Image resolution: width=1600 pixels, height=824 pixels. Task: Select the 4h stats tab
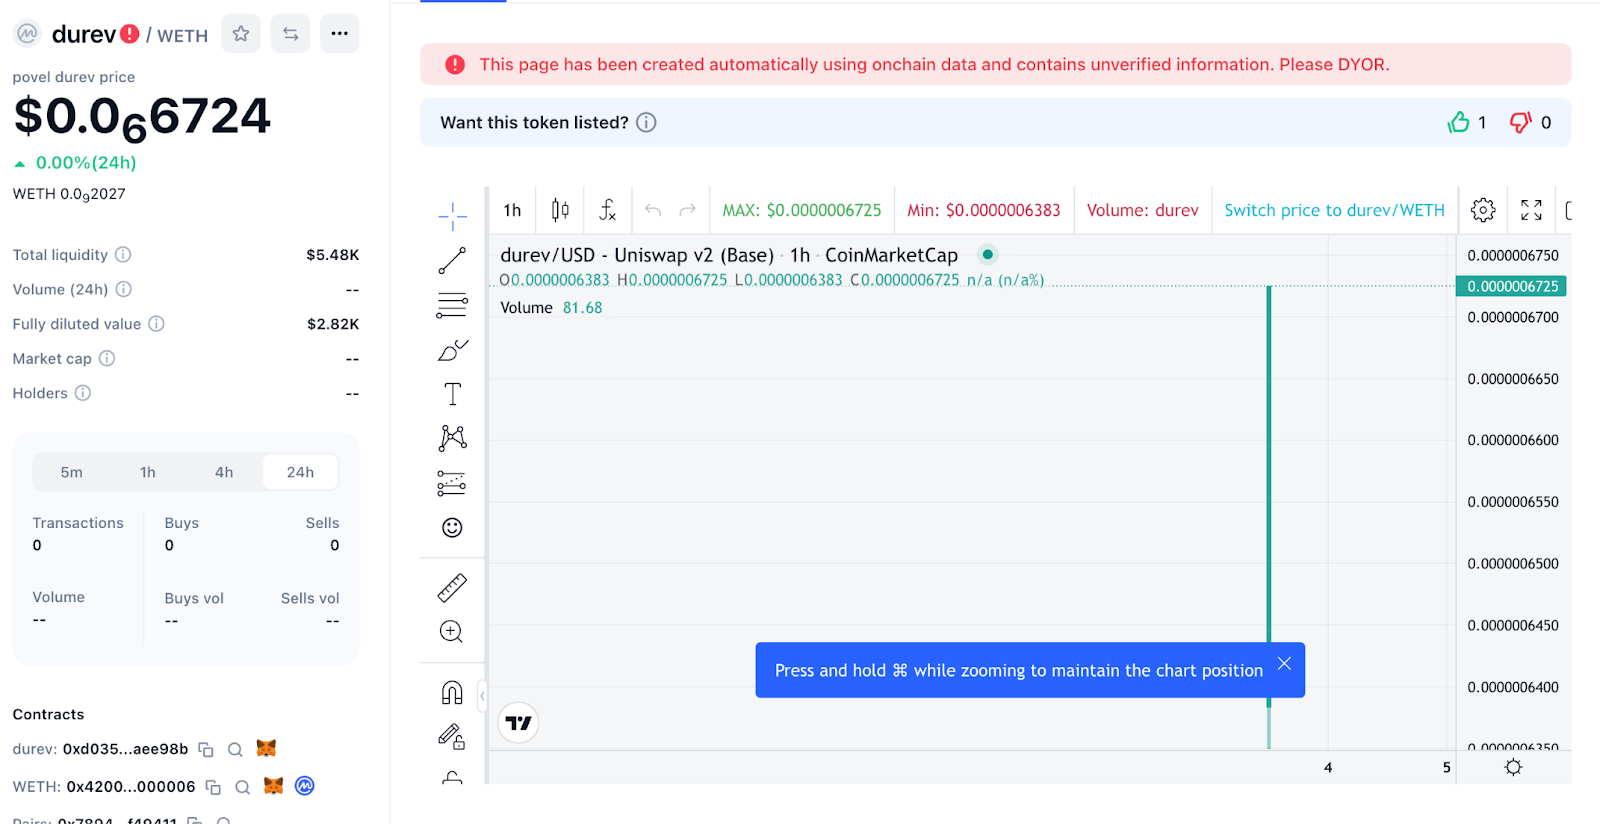[x=224, y=472]
